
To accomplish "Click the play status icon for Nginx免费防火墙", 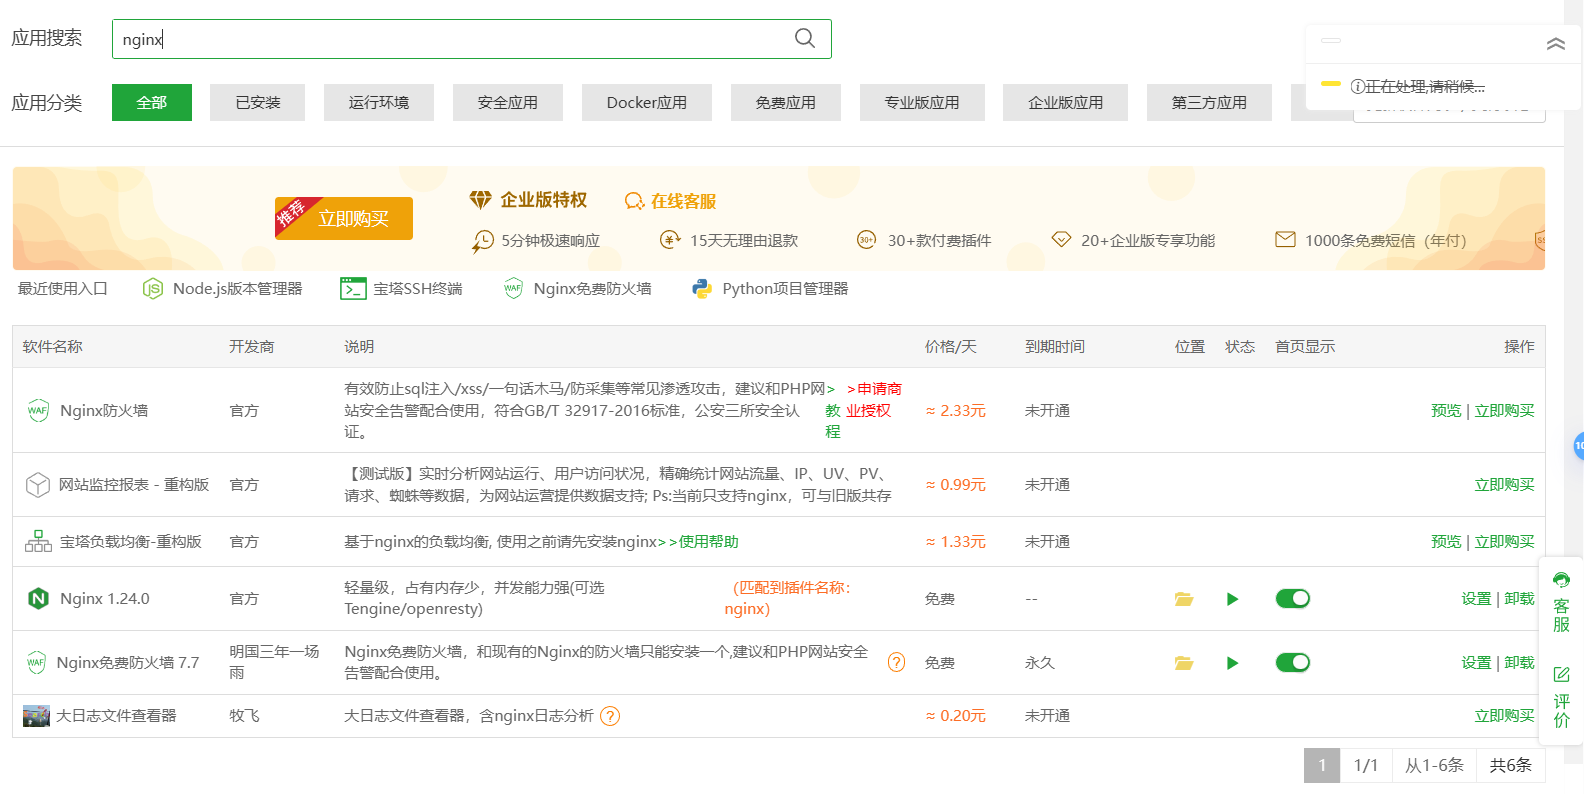I will click(1232, 663).
